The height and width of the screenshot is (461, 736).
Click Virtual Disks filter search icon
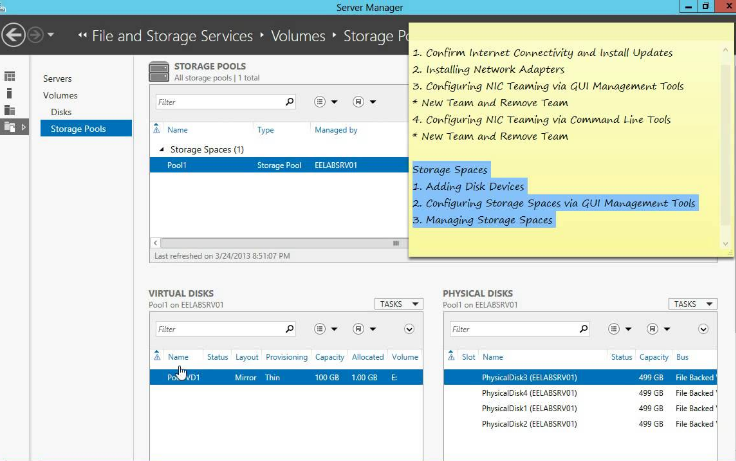[290, 329]
